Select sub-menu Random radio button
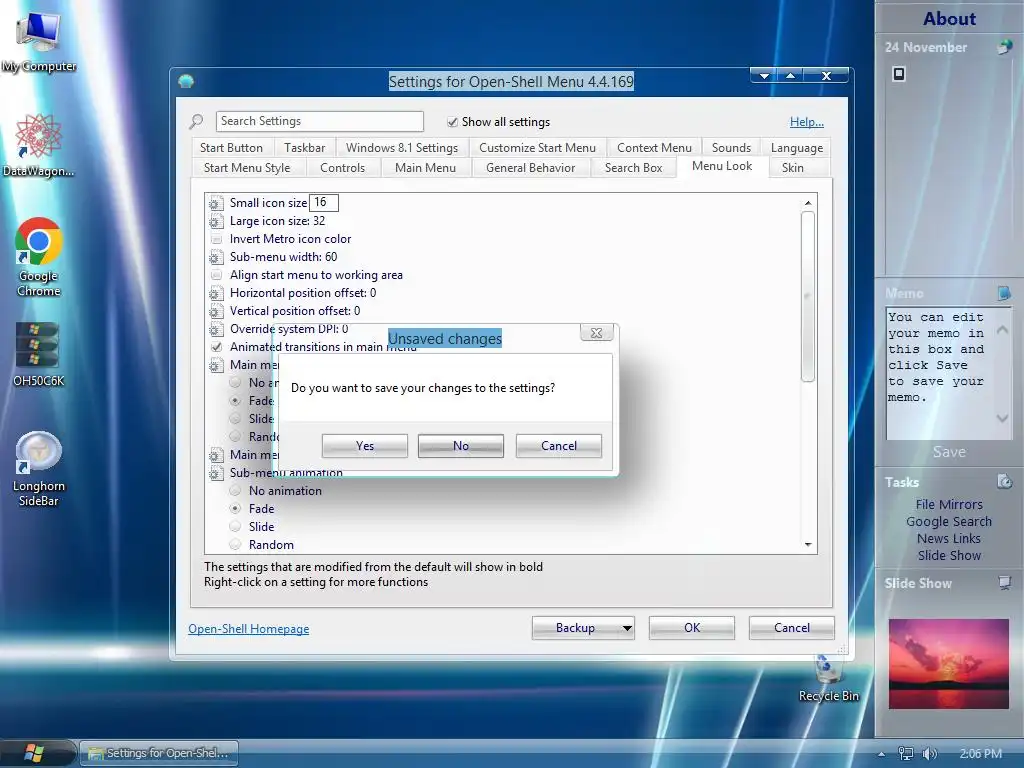 click(x=235, y=544)
